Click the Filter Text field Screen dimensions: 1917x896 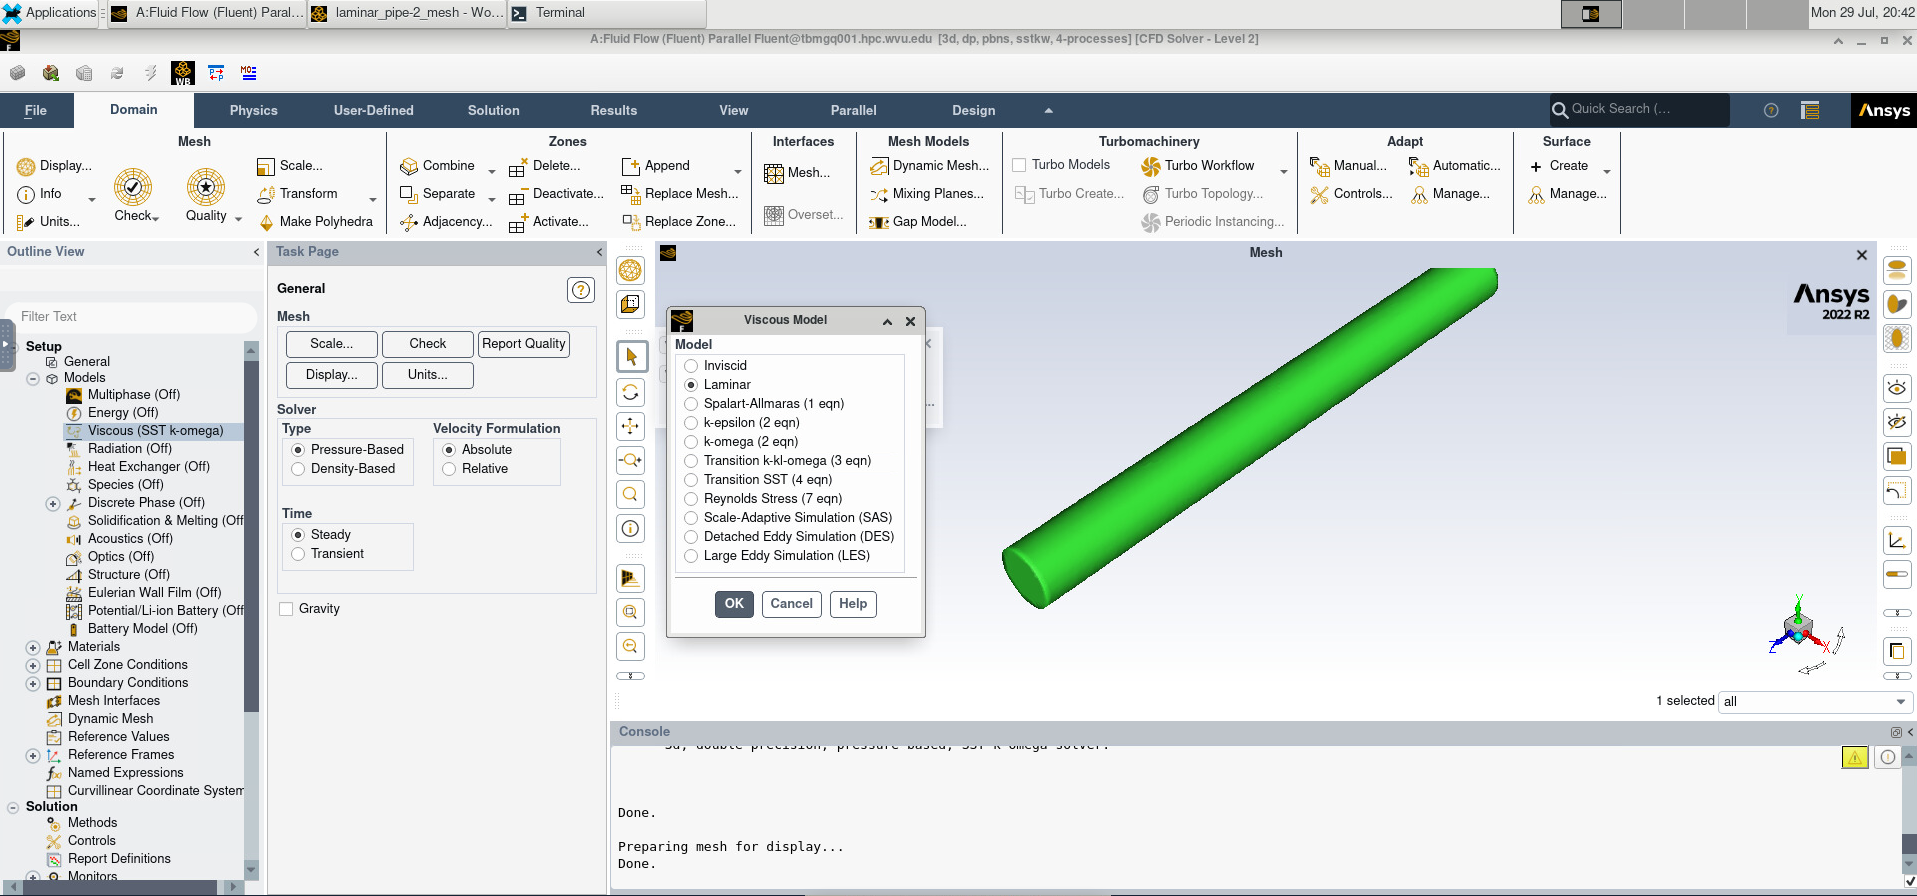tap(132, 317)
